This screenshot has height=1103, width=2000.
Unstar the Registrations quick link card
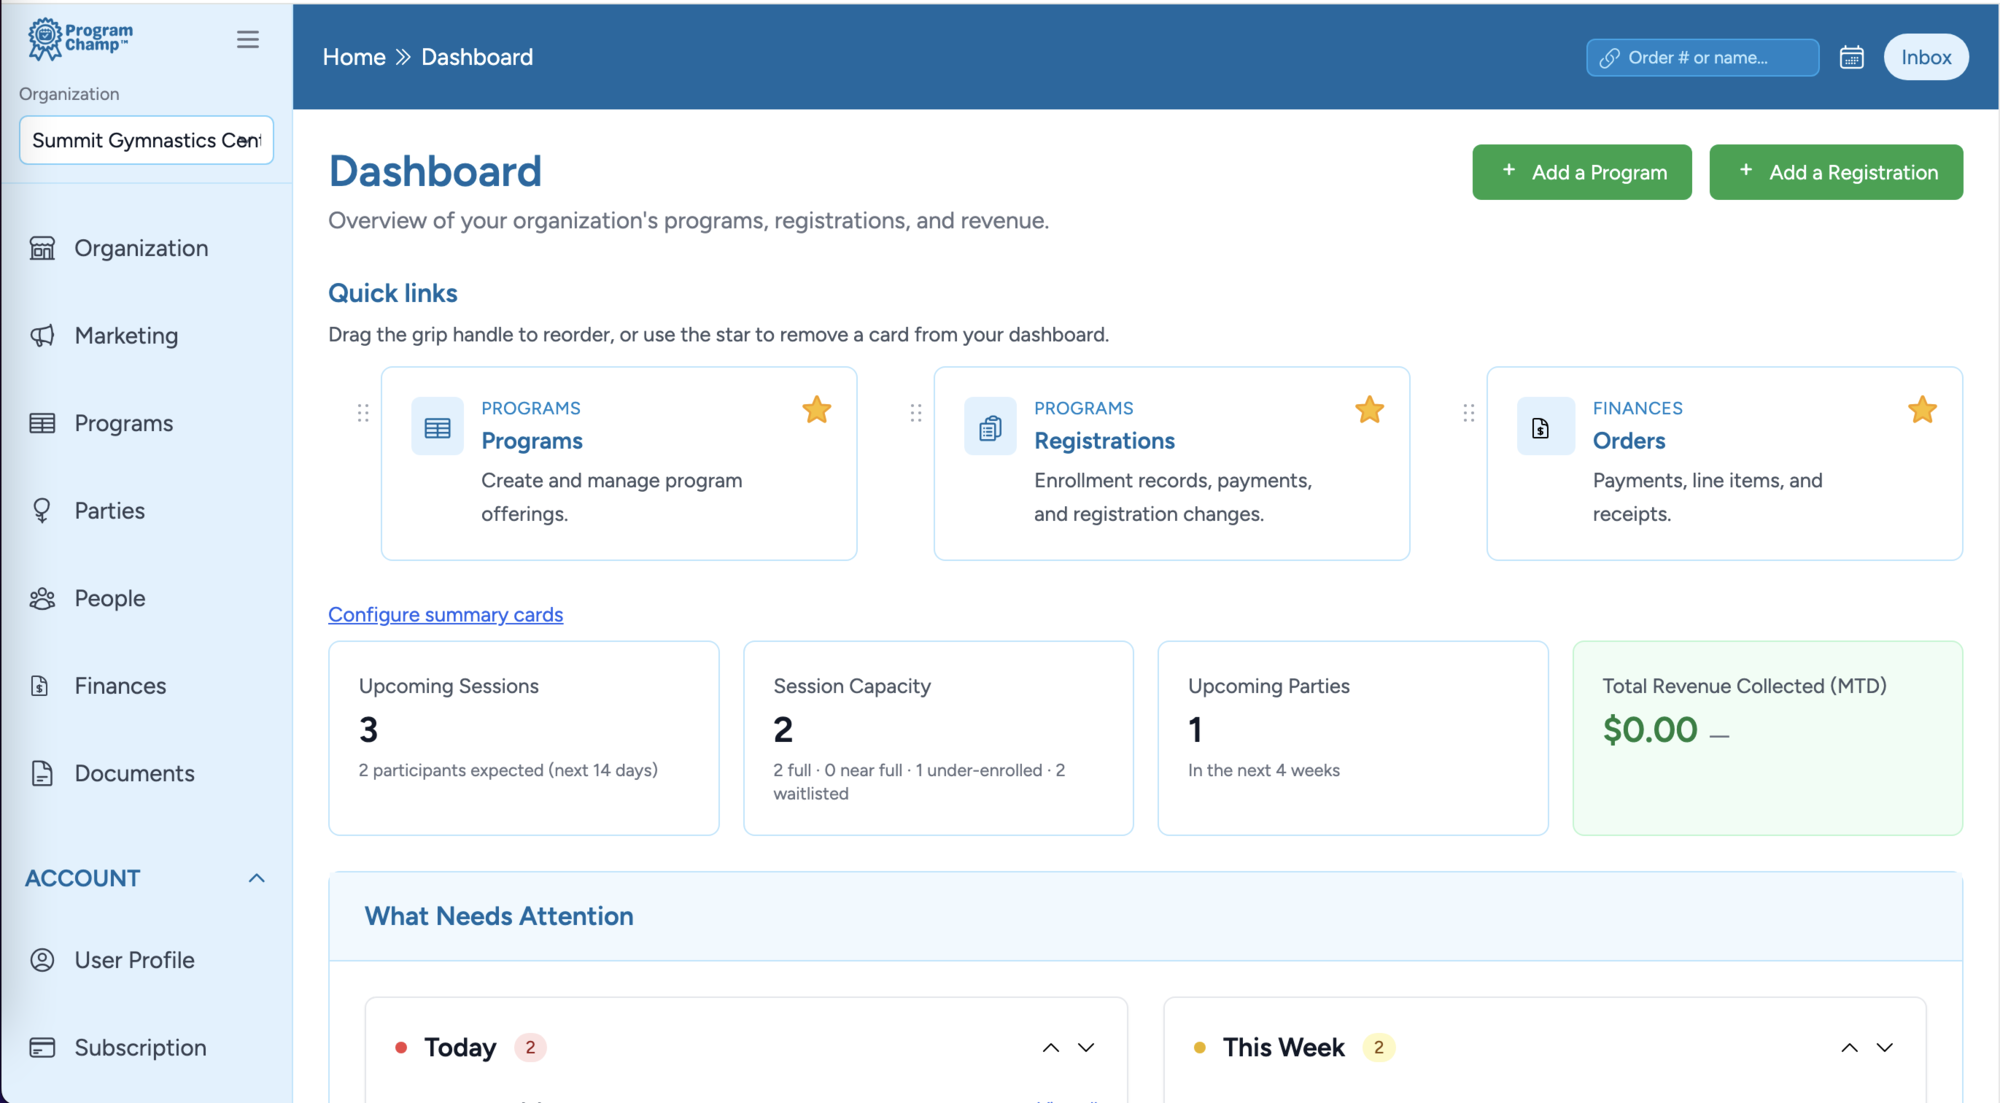(1369, 410)
